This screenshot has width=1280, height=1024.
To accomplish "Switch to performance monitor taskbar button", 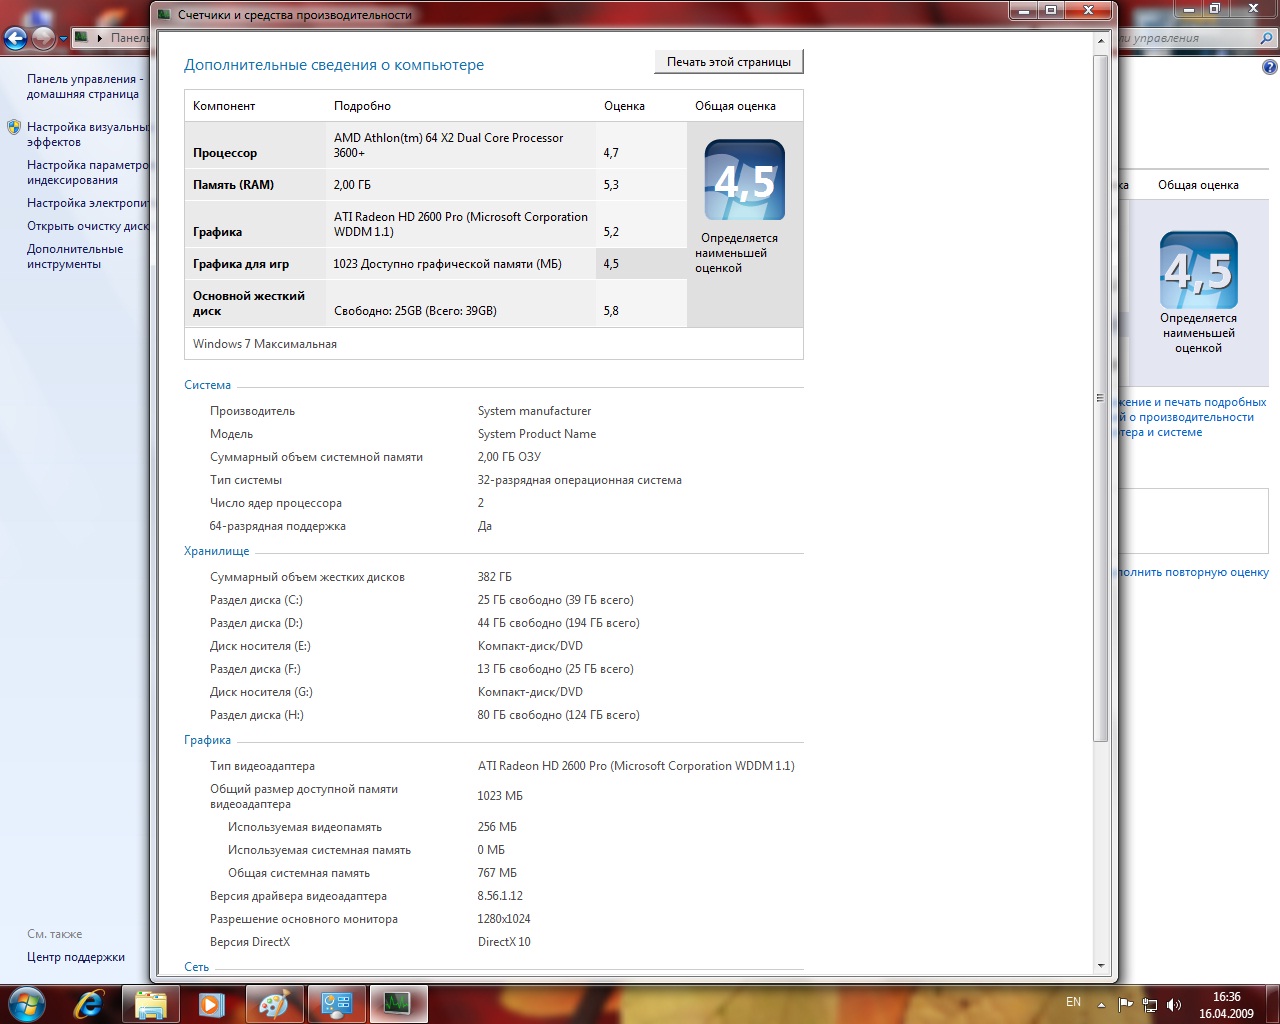I will tap(398, 1004).
